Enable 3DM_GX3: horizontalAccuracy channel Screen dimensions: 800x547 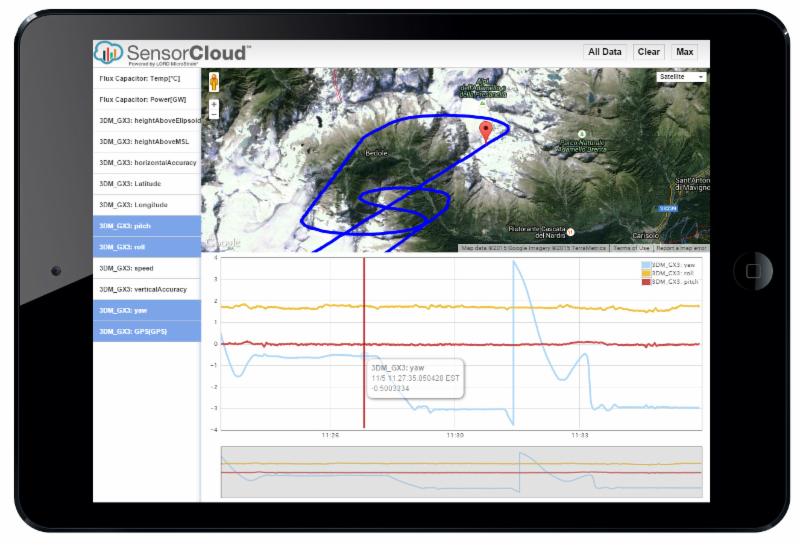point(147,163)
